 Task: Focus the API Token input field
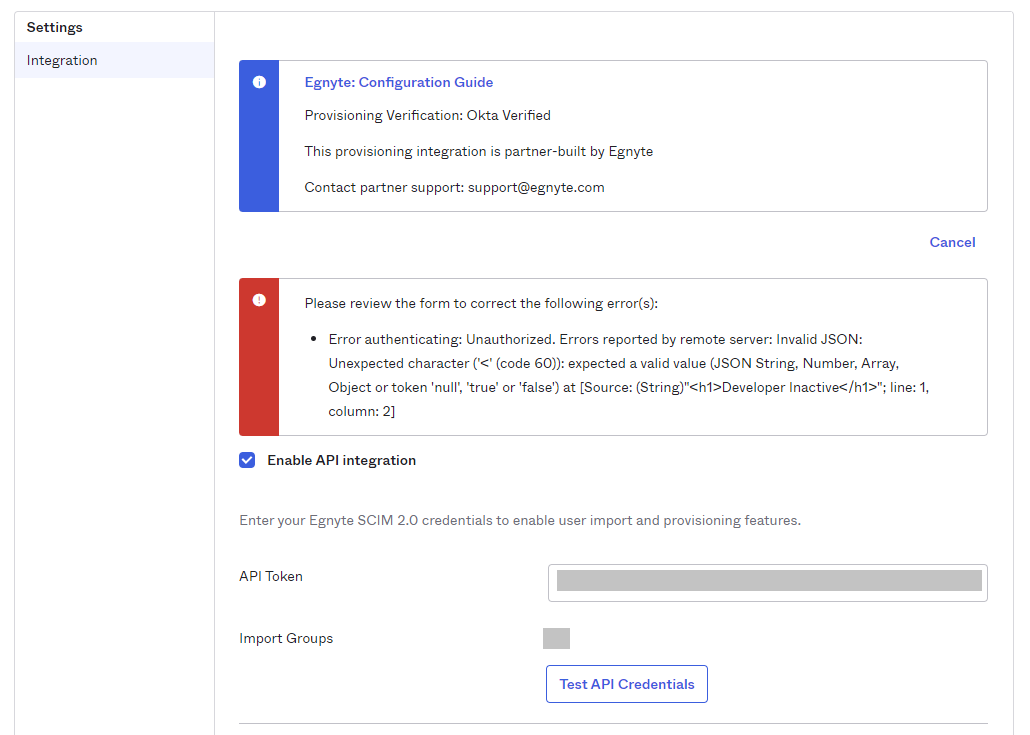[x=767, y=582]
